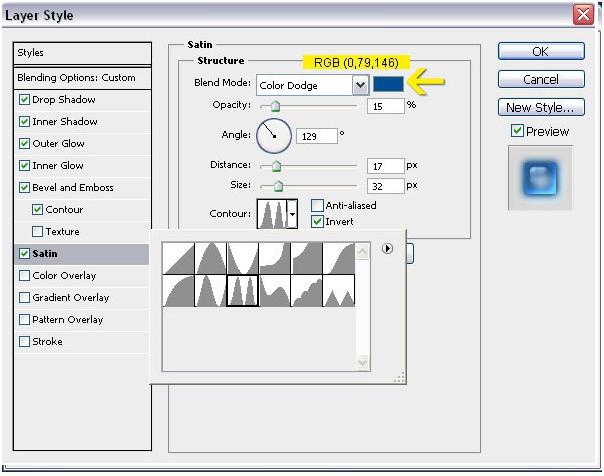604x476 pixels.
Task: Open the Blend Mode dropdown arrow
Action: pyautogui.click(x=361, y=85)
